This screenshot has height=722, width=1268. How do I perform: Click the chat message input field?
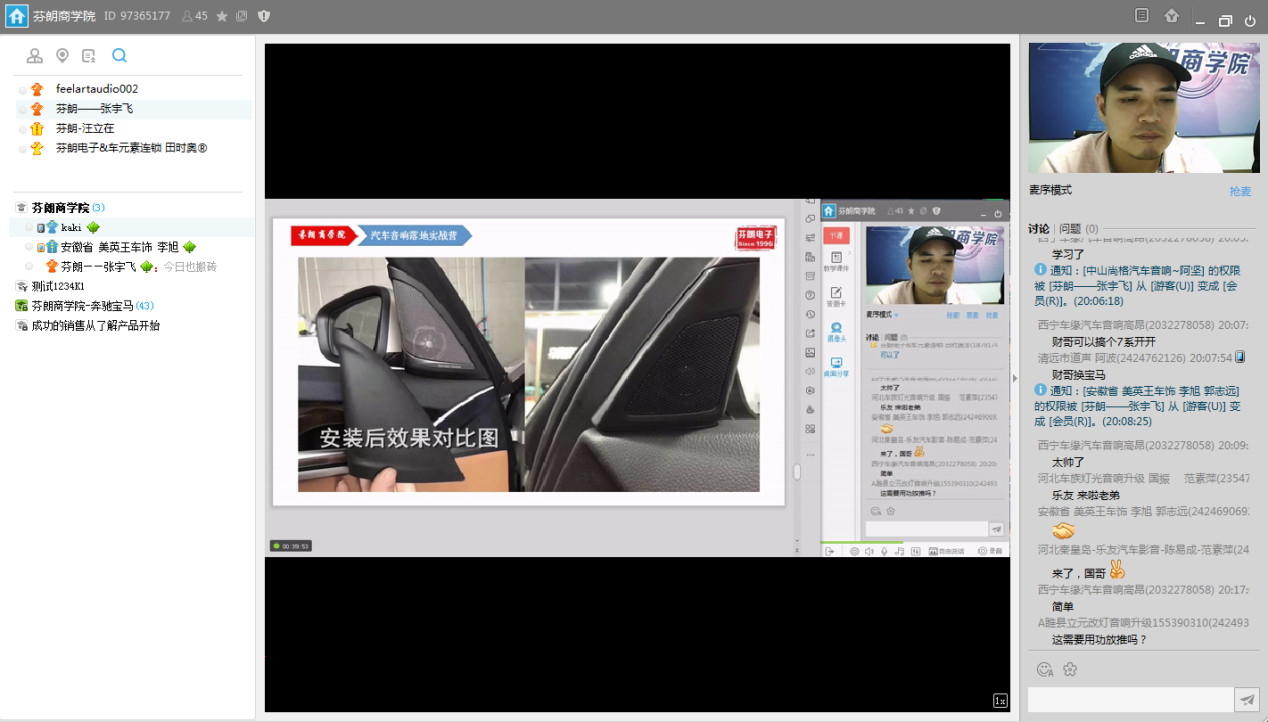tap(1130, 700)
